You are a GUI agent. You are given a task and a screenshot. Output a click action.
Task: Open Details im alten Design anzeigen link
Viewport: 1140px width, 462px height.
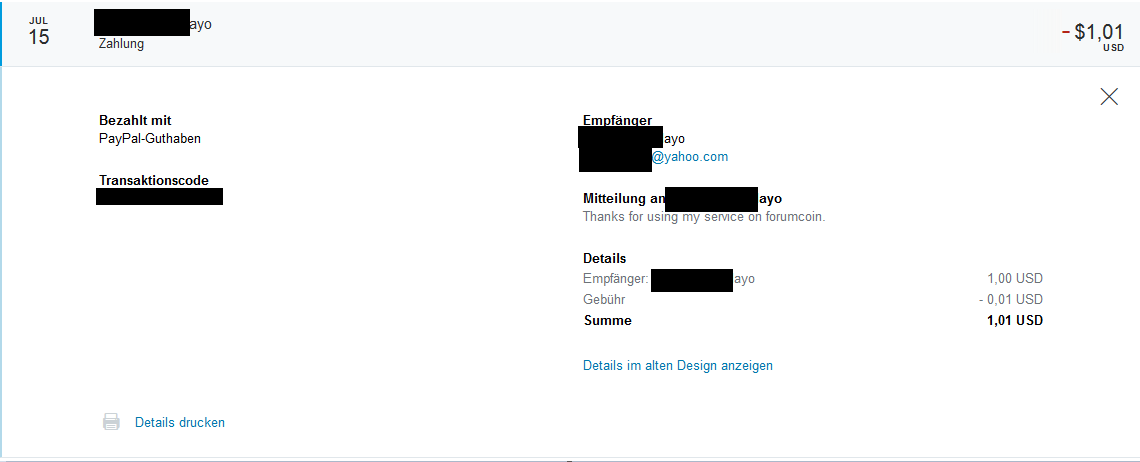tap(678, 365)
